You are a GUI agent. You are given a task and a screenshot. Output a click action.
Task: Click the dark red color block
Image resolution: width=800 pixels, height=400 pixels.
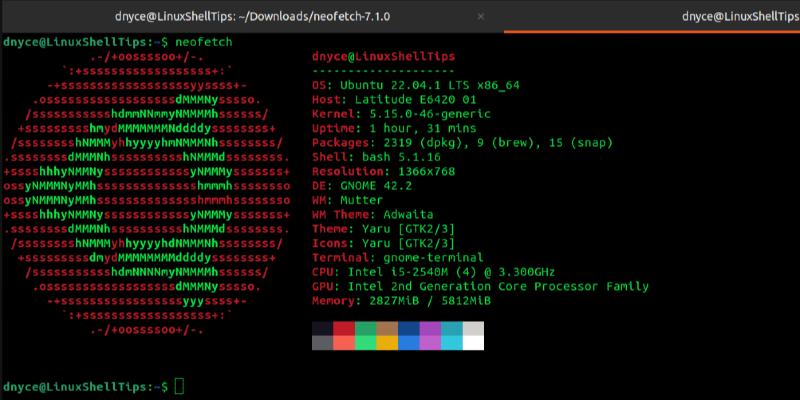click(344, 328)
